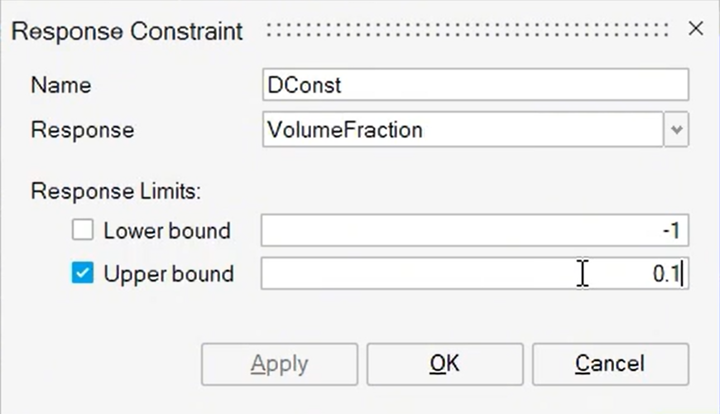Close the Response Constraint dialog with X
The width and height of the screenshot is (720, 414).
click(x=696, y=30)
